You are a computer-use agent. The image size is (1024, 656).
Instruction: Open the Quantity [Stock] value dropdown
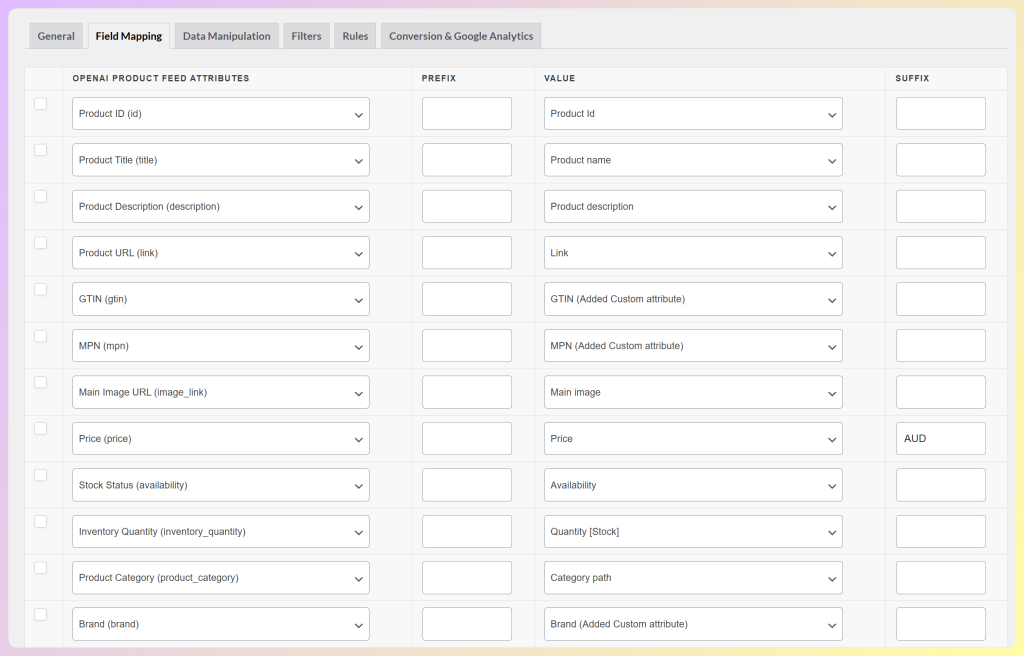[692, 531]
